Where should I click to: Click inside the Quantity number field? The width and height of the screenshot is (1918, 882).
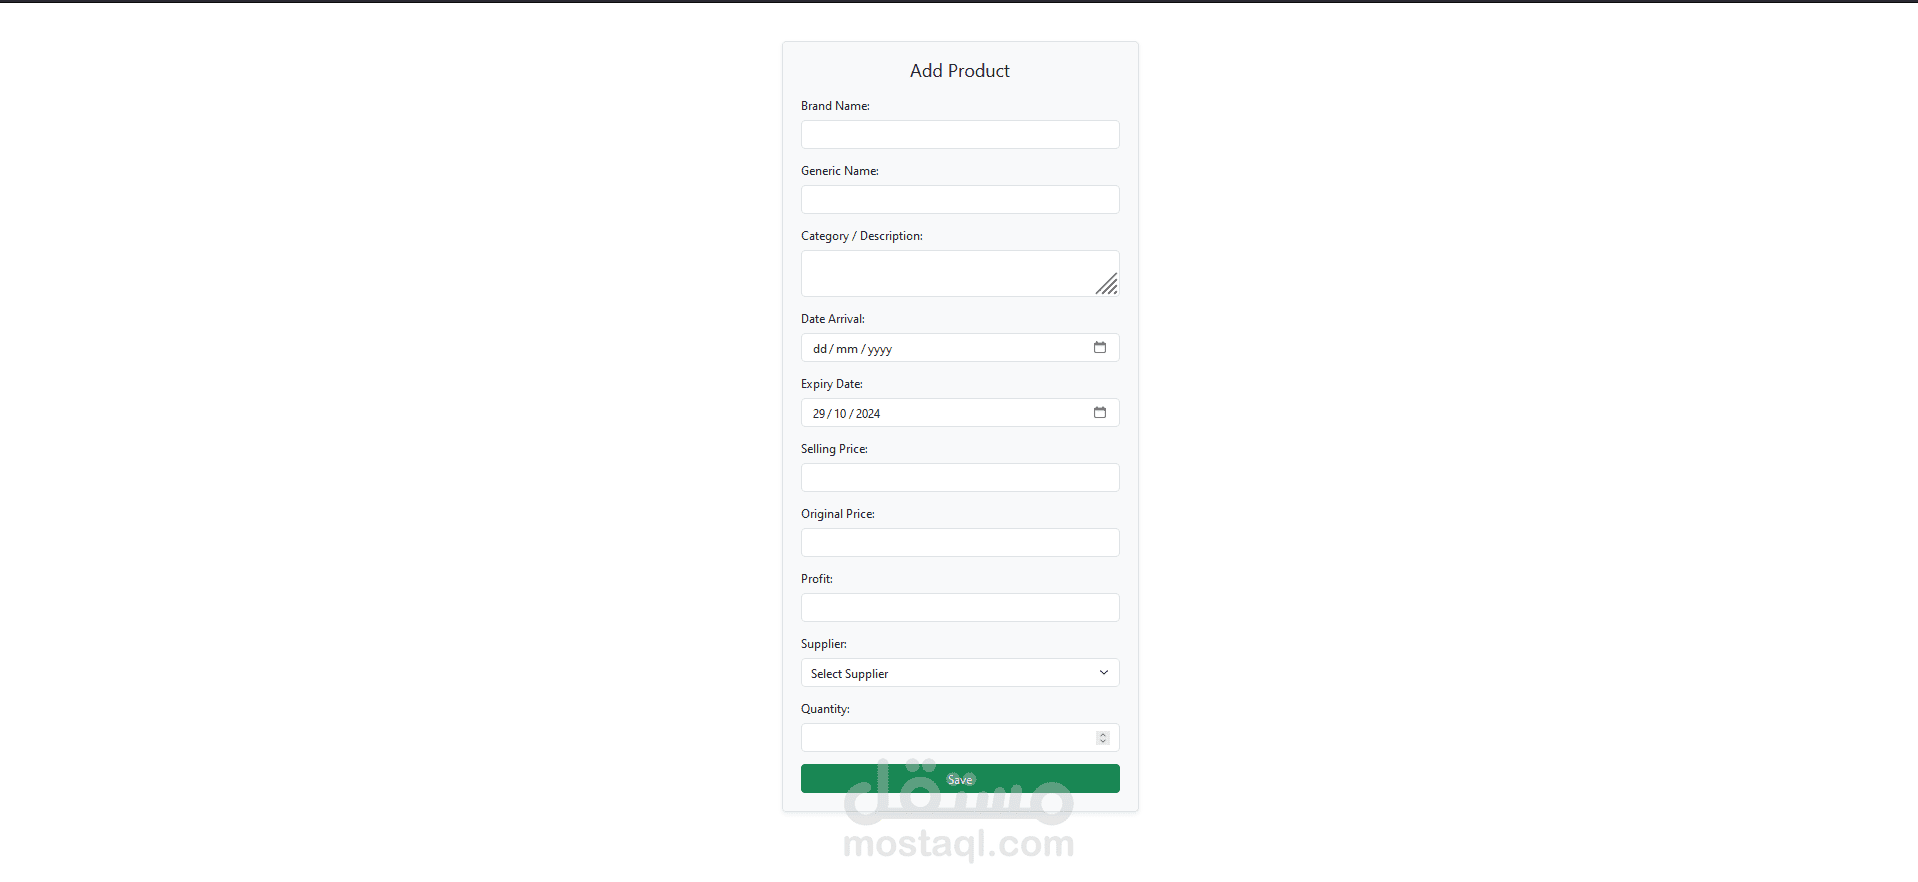(945, 738)
